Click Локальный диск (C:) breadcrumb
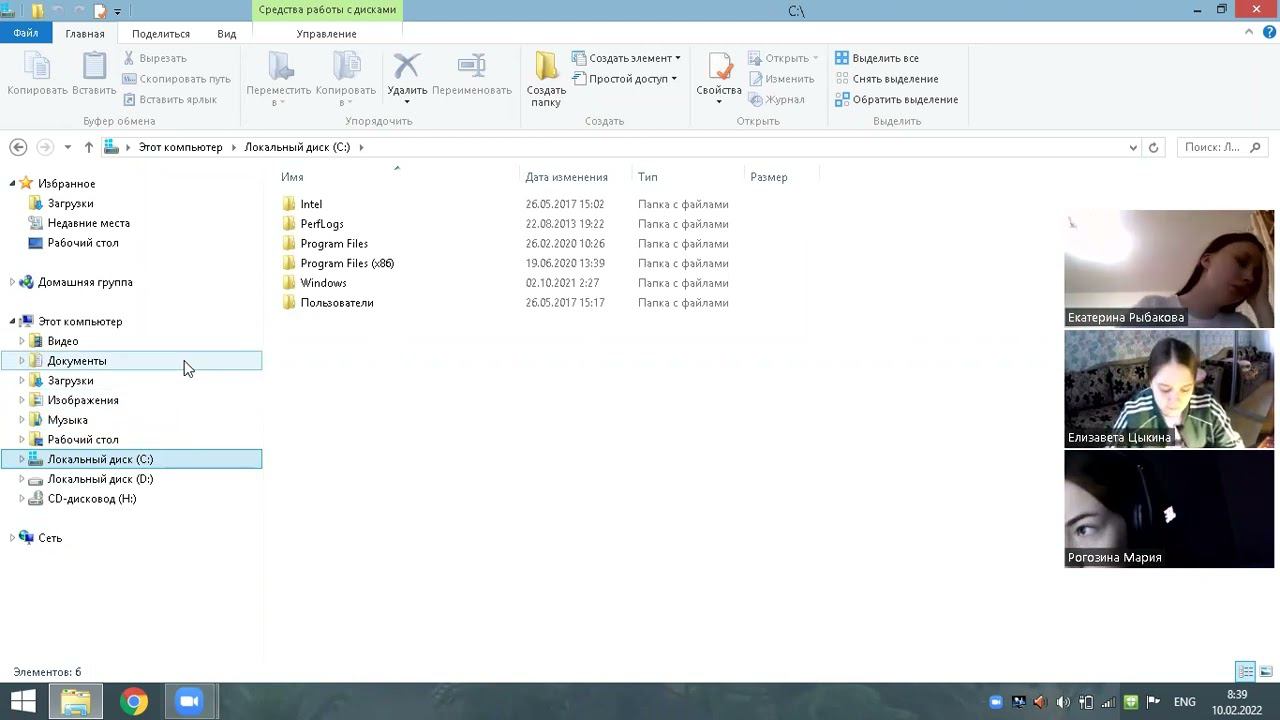The height and width of the screenshot is (720, 1280). (x=297, y=147)
